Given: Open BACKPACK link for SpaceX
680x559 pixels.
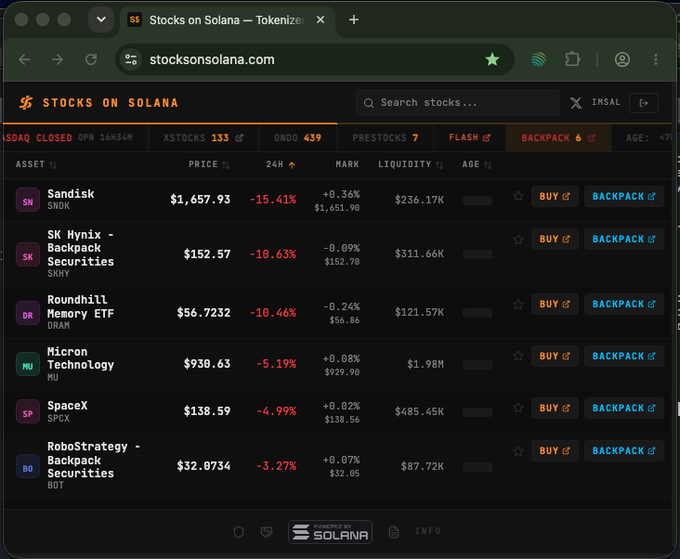Looking at the screenshot, I should pyautogui.click(x=624, y=408).
